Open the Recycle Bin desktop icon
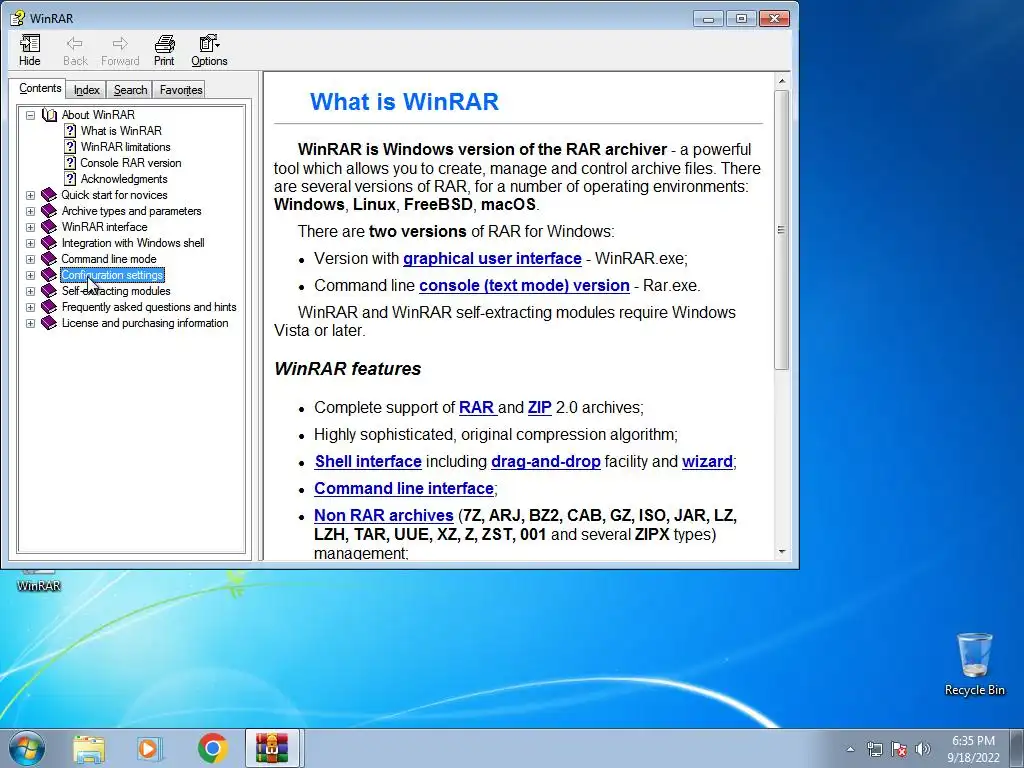Viewport: 1024px width, 768px height. (974, 664)
